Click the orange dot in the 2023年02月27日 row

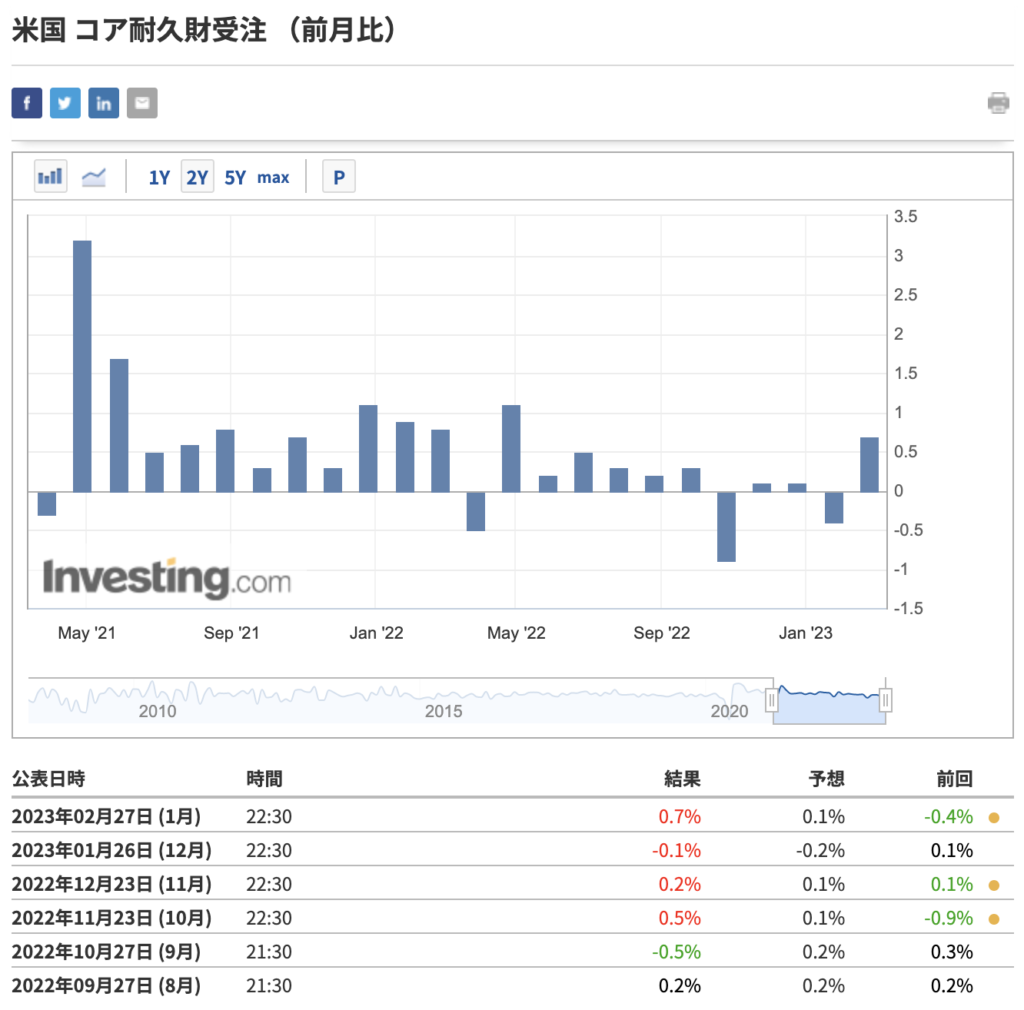[994, 817]
